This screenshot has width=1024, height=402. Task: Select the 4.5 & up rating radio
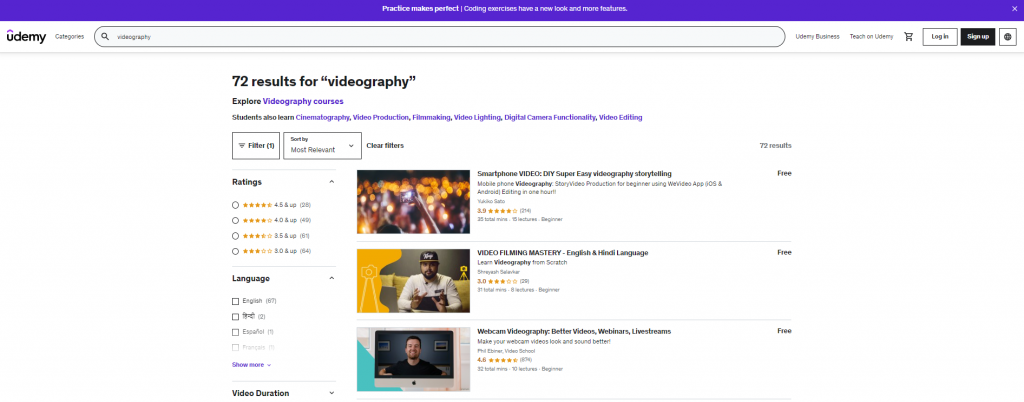pyautogui.click(x=235, y=205)
